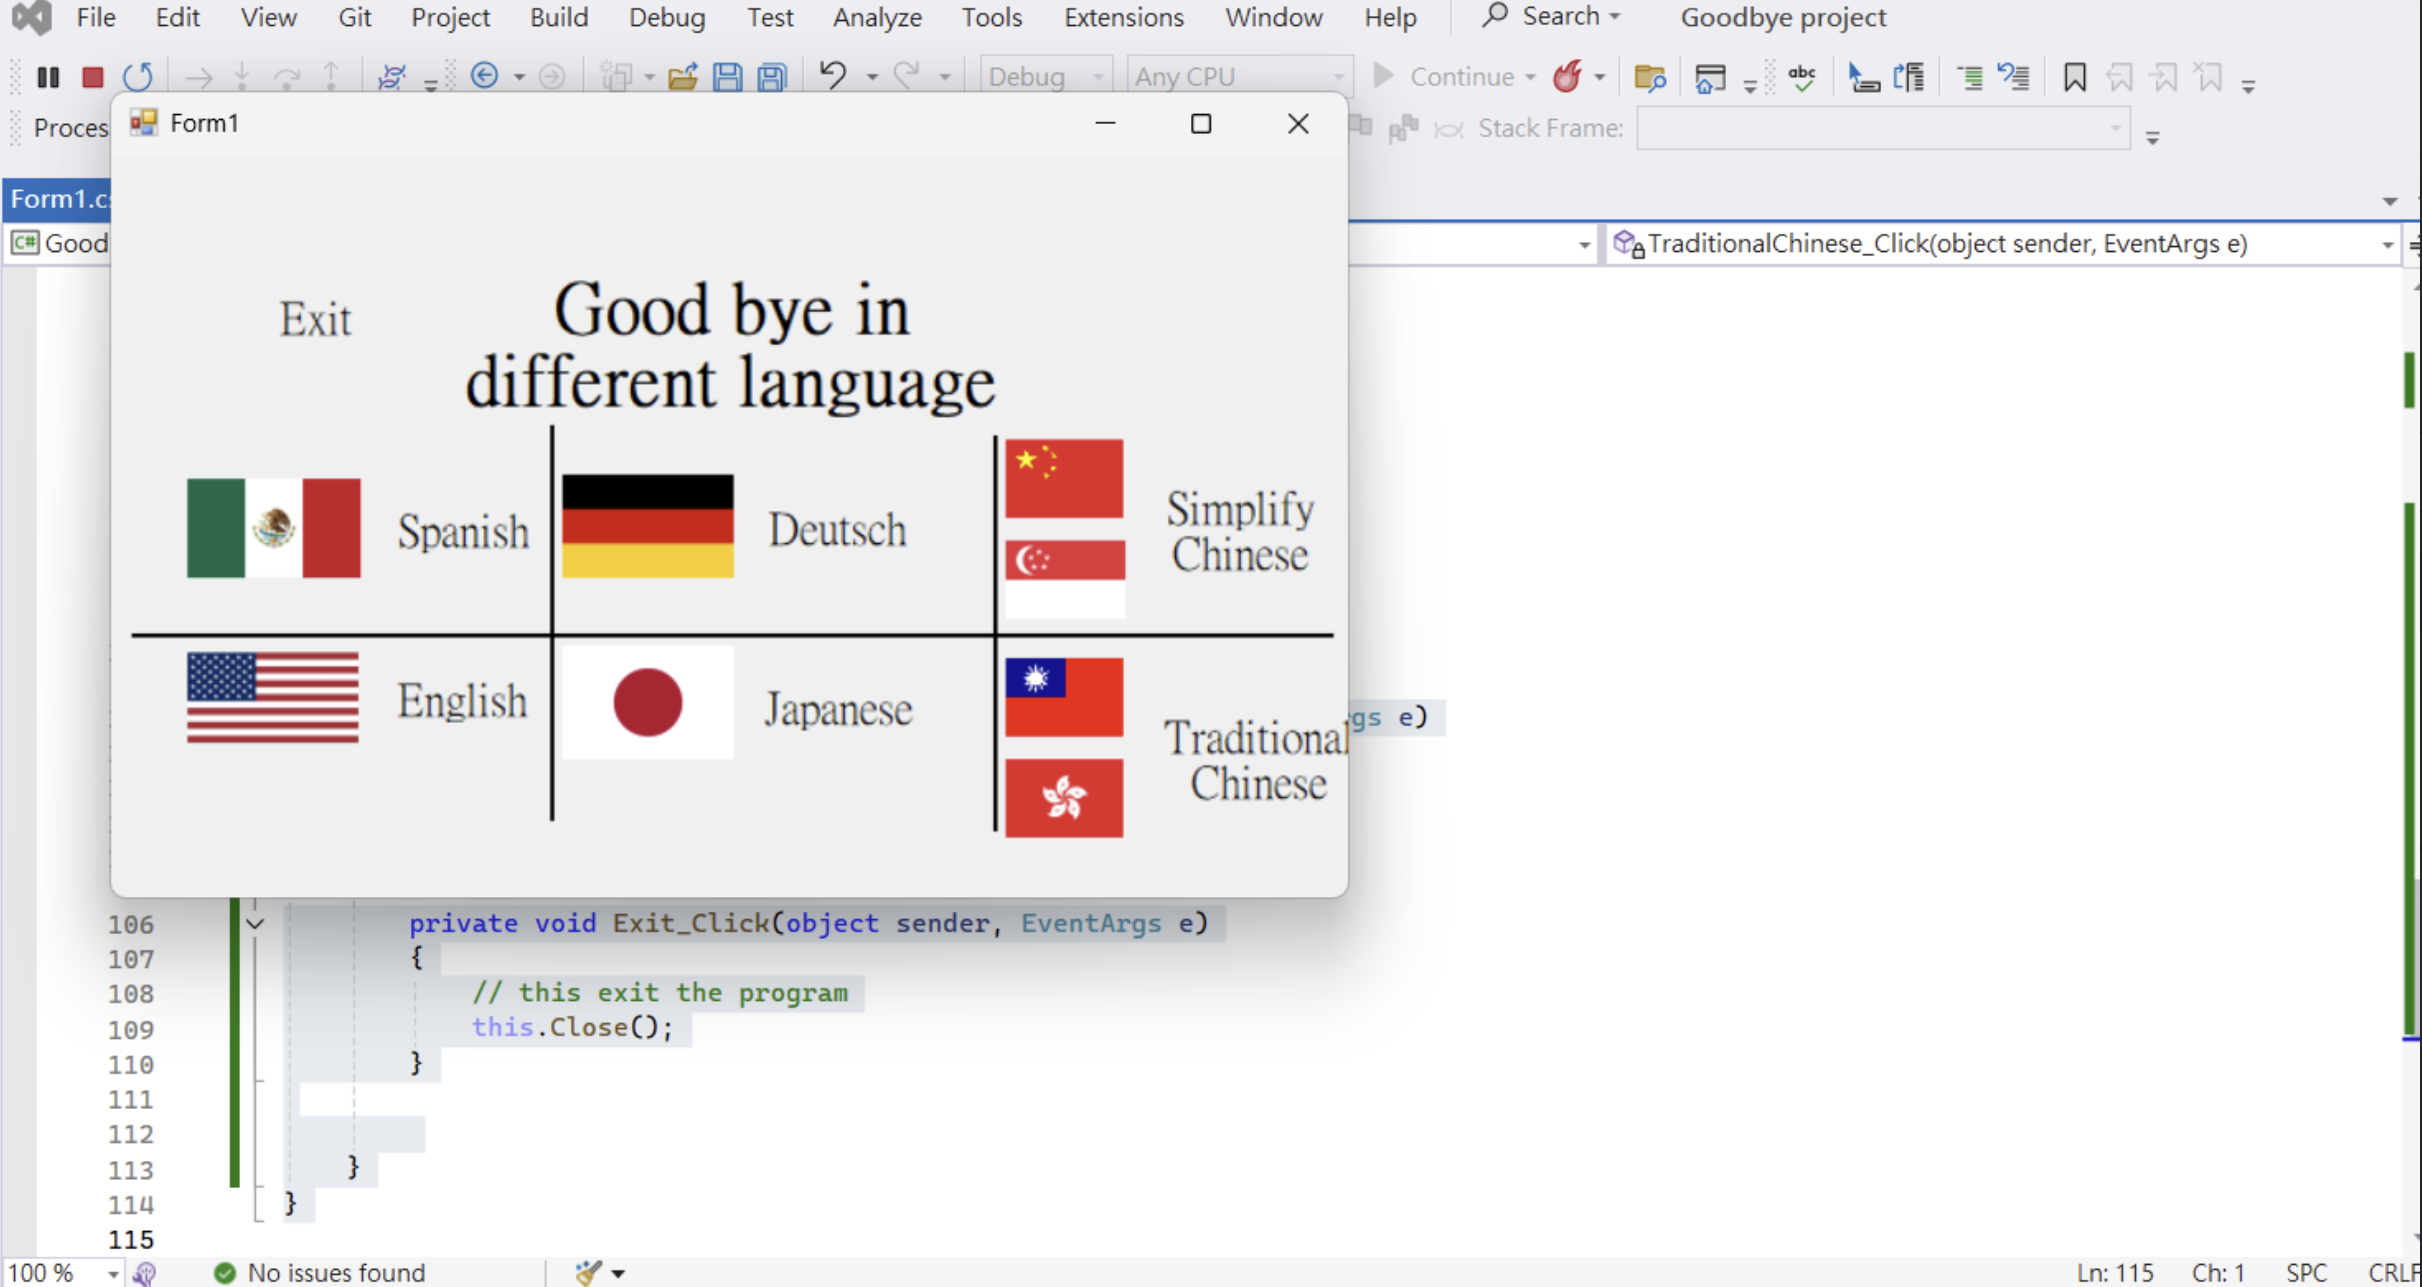
Task: Click the Find in Files icon
Action: tap(1649, 77)
